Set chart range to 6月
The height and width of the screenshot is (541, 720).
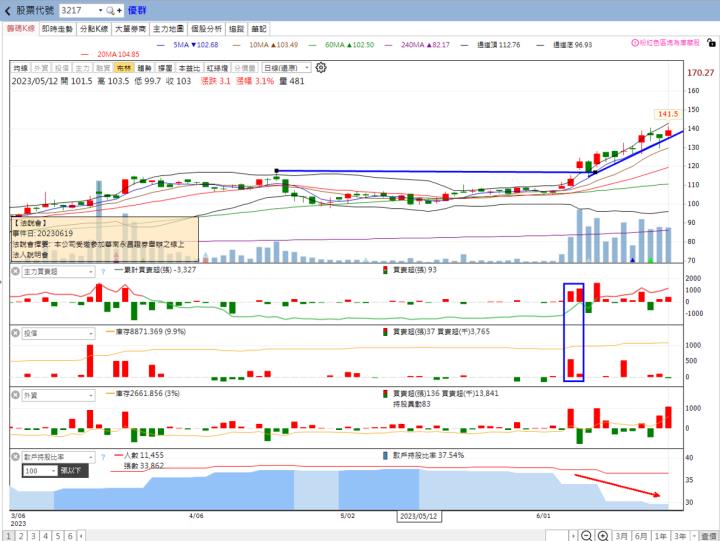pyautogui.click(x=641, y=536)
